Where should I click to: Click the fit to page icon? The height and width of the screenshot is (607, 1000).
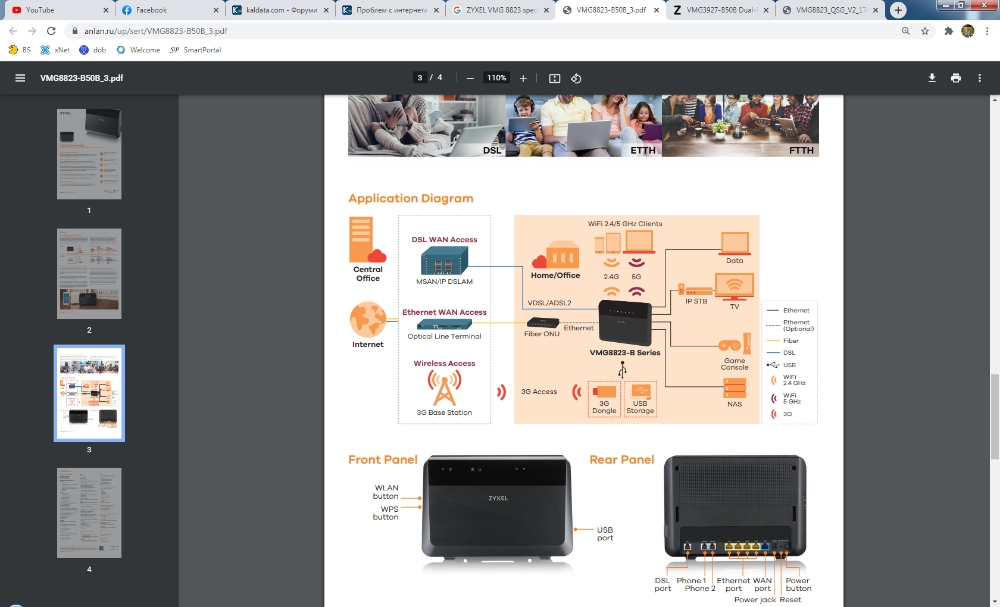coord(554,78)
